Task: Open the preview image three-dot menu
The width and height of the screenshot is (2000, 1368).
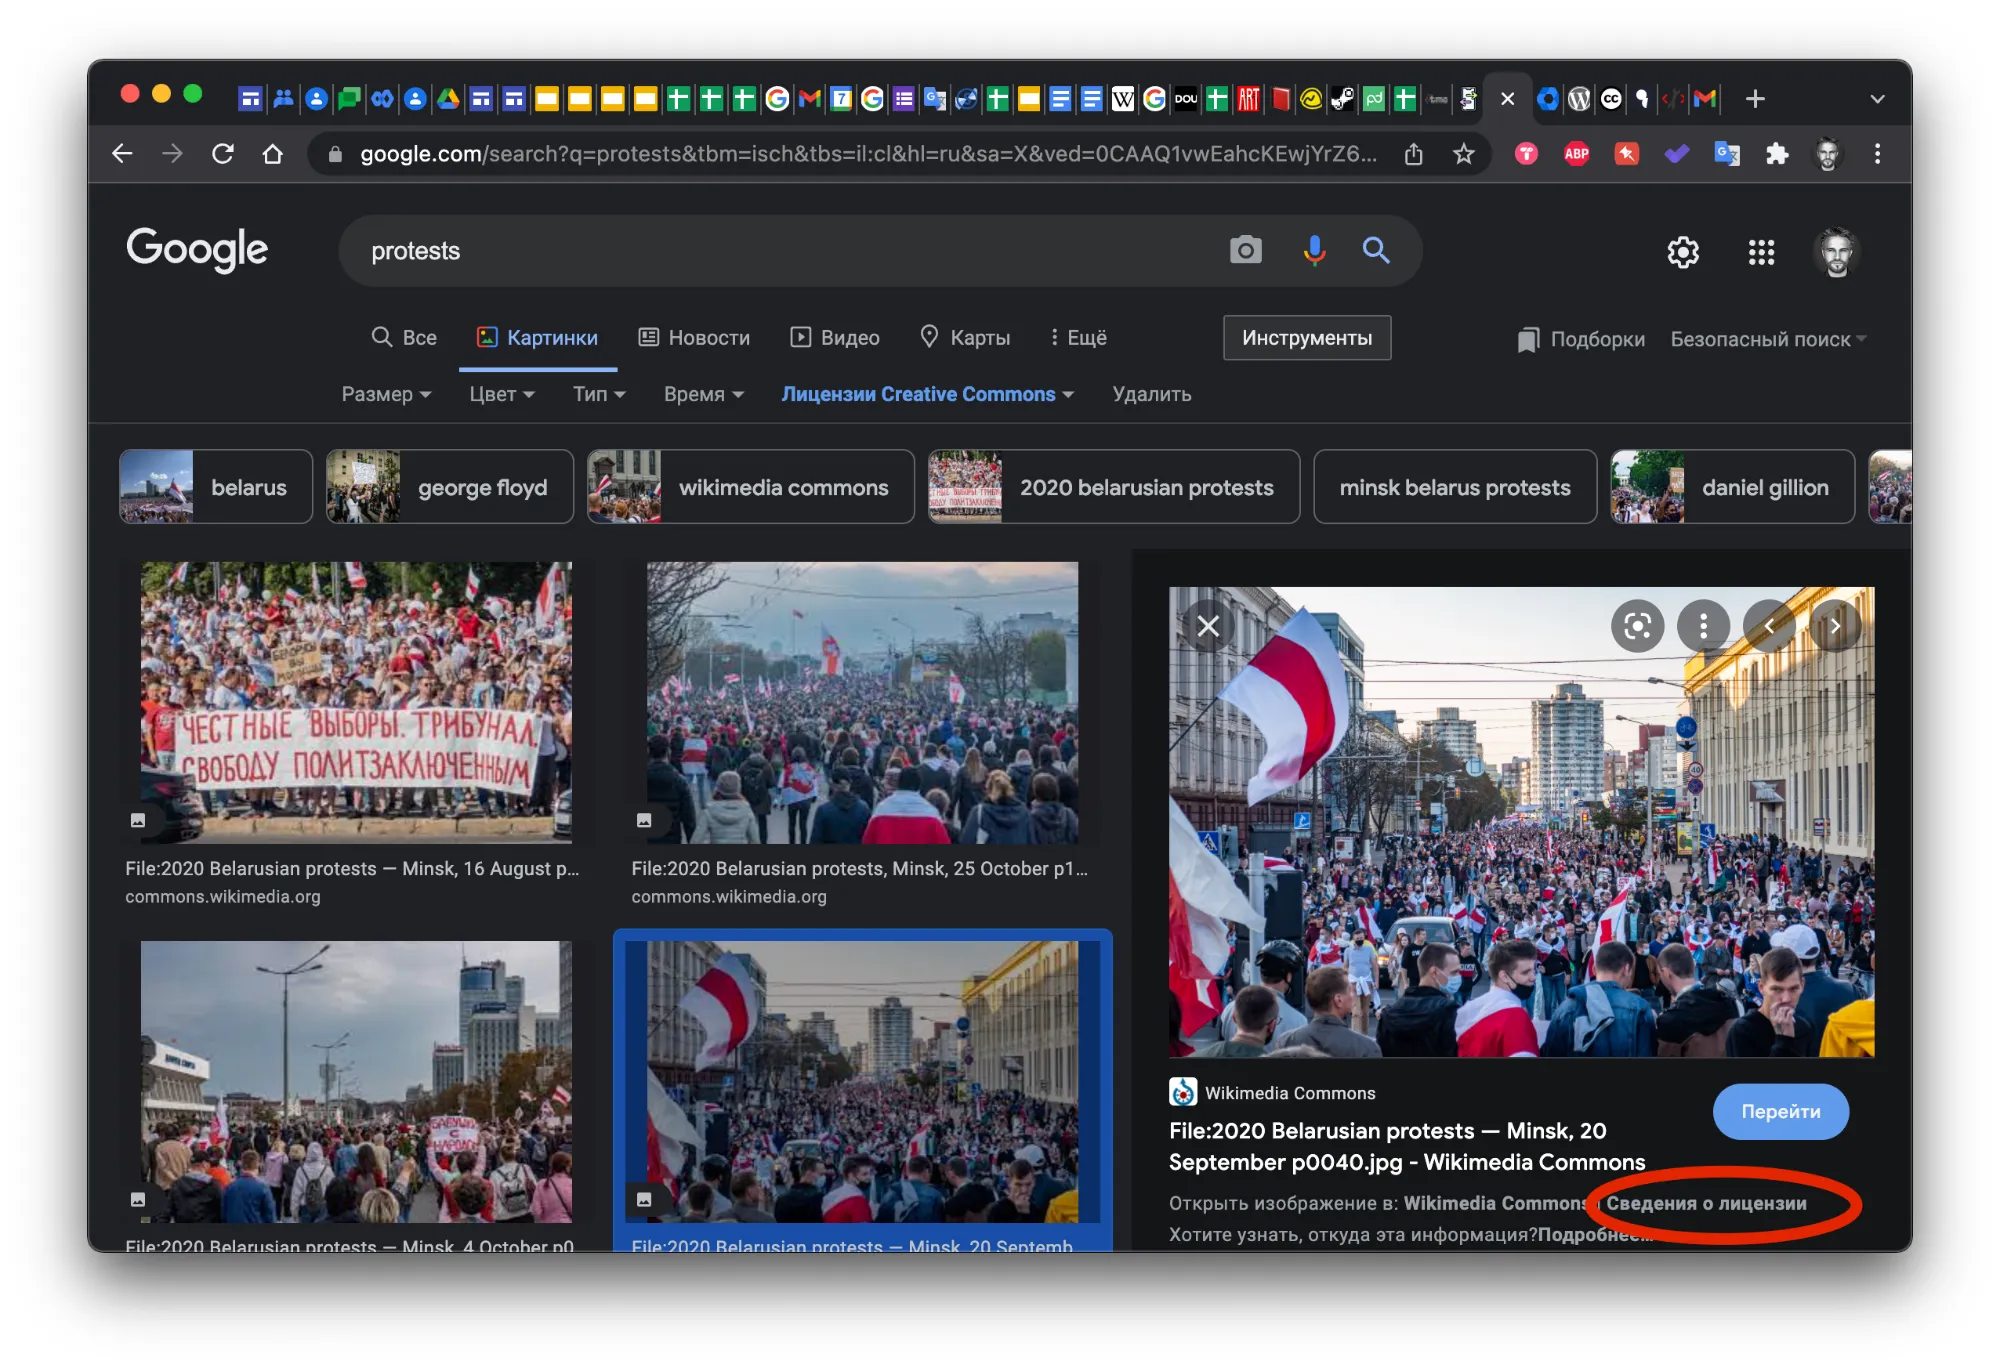Action: 1703,626
